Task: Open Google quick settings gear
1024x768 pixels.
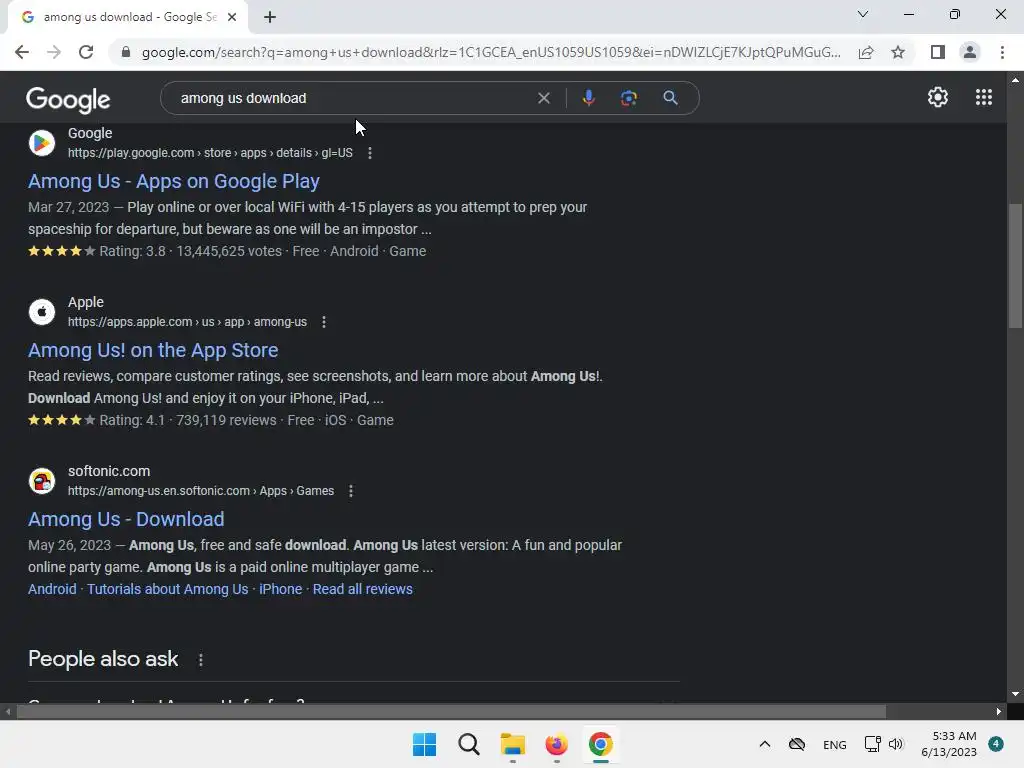Action: coord(938,97)
